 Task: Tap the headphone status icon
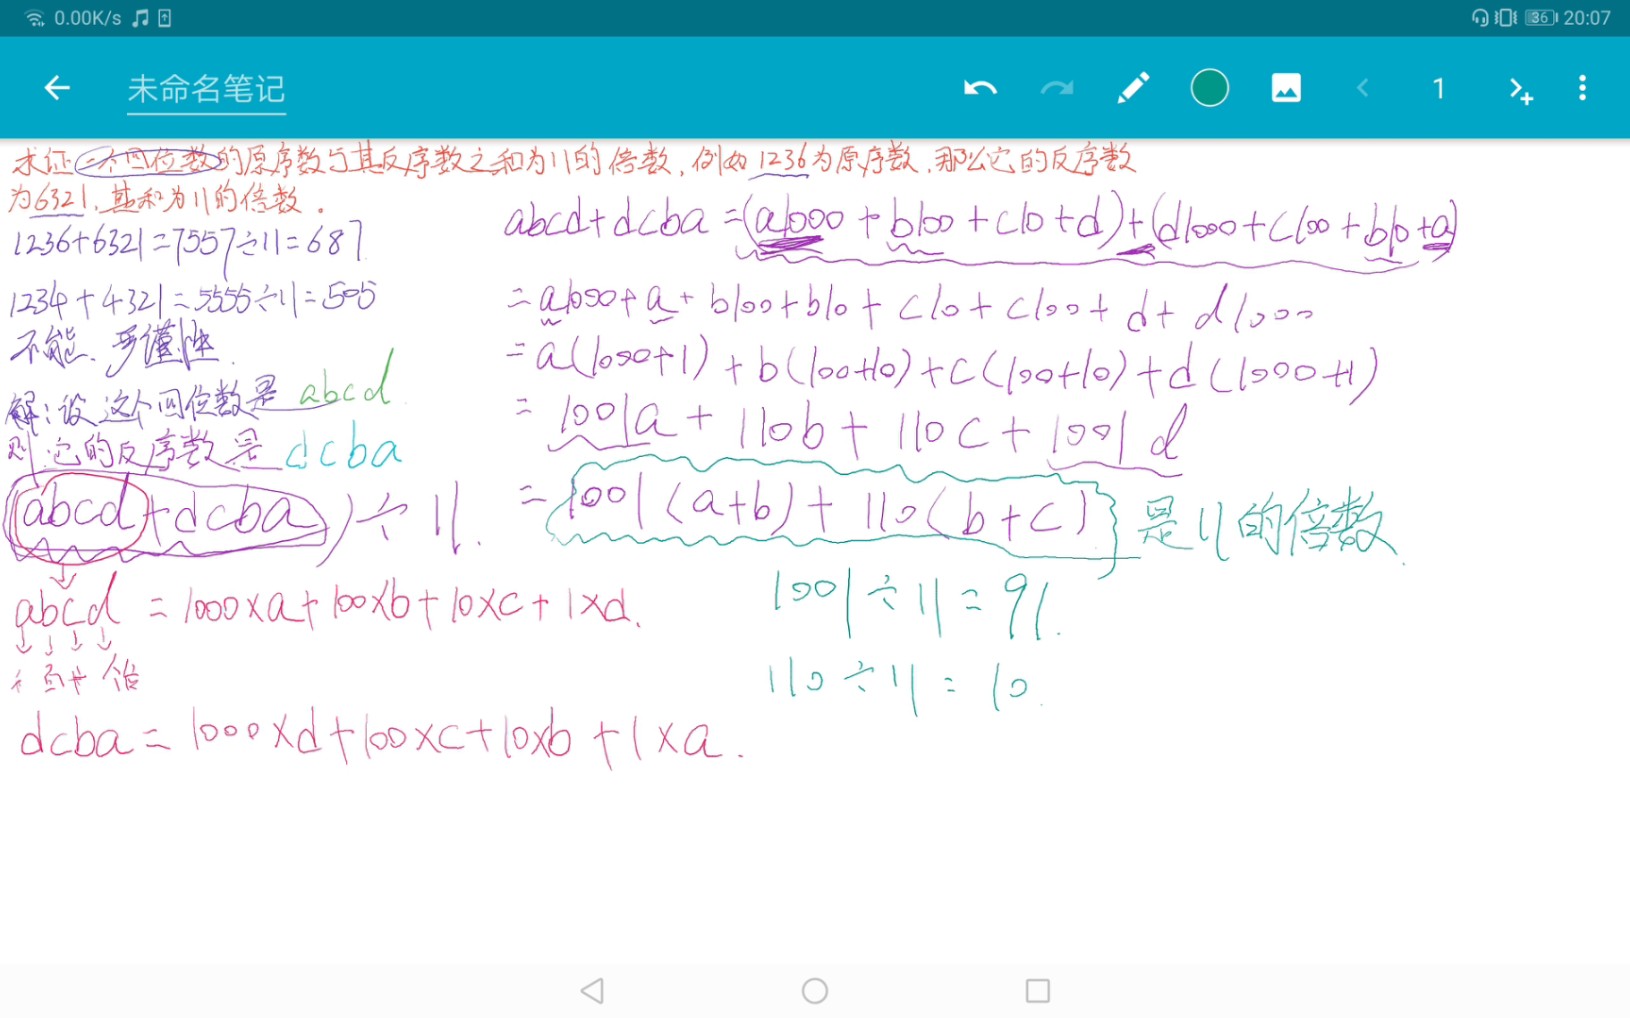coord(1480,18)
